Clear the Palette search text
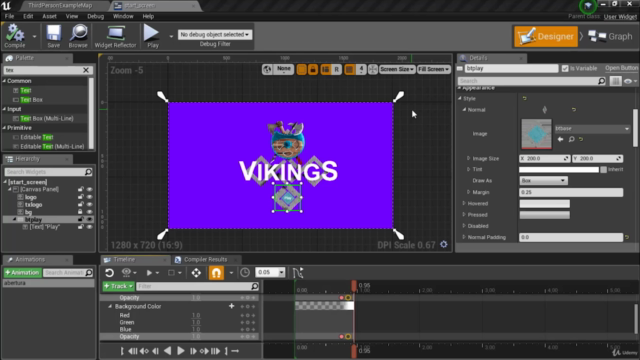The image size is (640, 360). click(86, 70)
